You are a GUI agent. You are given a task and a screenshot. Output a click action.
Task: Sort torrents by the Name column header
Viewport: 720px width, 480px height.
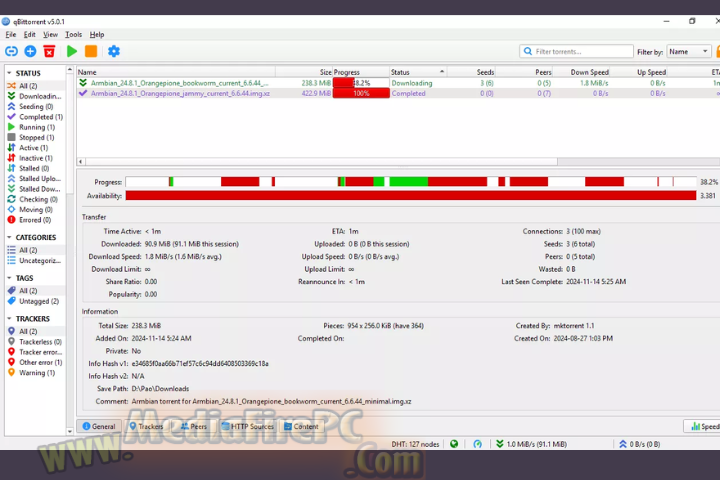176,72
